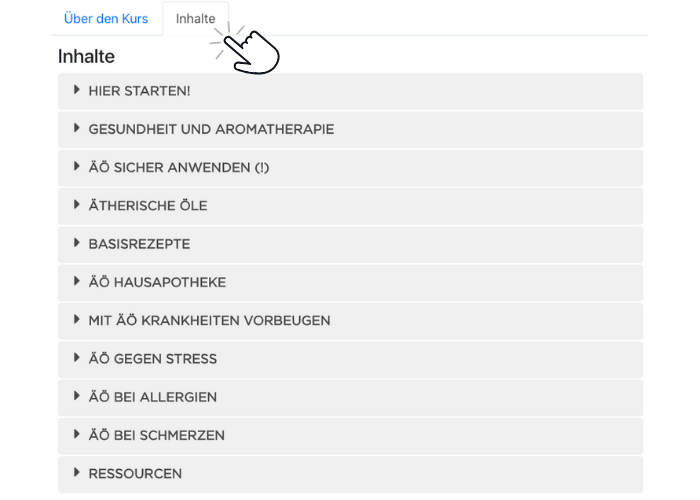Expand MIT ÄÖ KRANKHEITEN VORBEUGEN arrow
Image resolution: width=700 pixels, height=500 pixels.
coord(77,320)
